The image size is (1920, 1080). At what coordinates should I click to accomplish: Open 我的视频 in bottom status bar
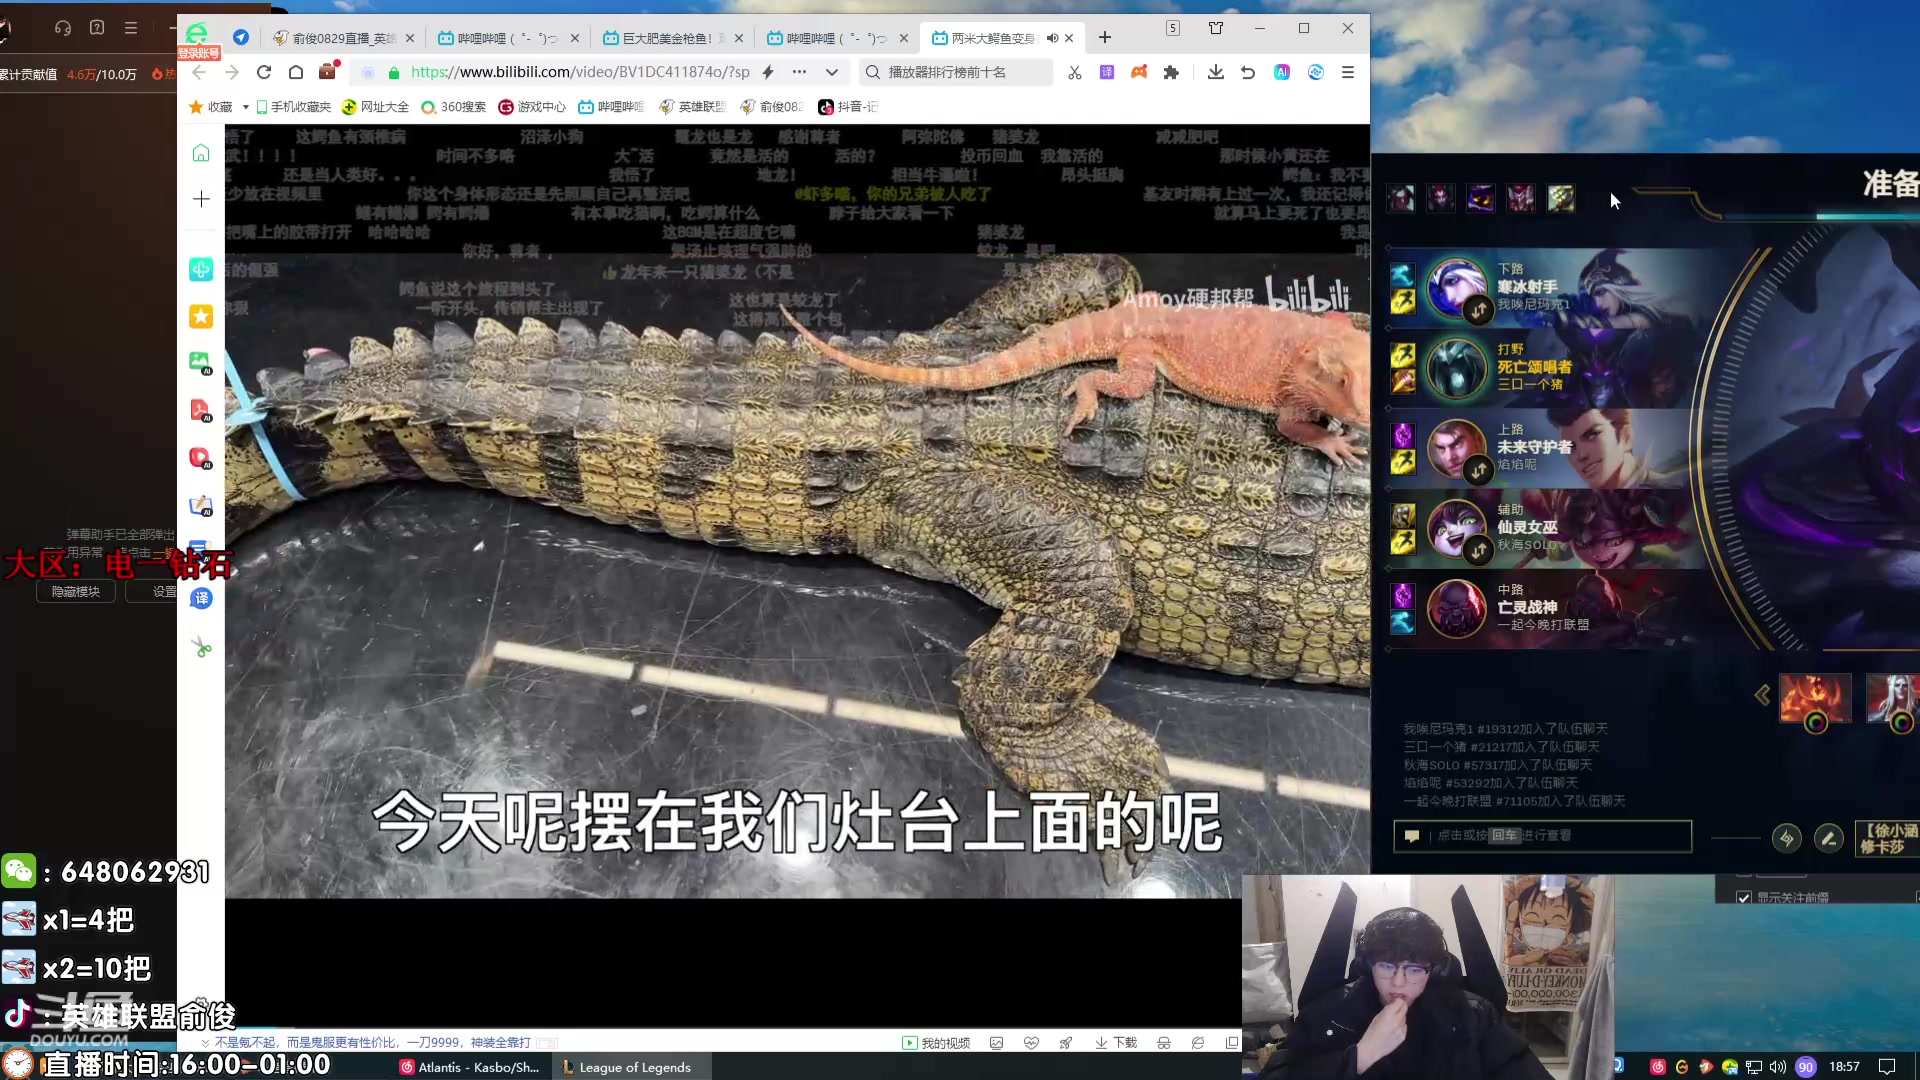[936, 1042]
